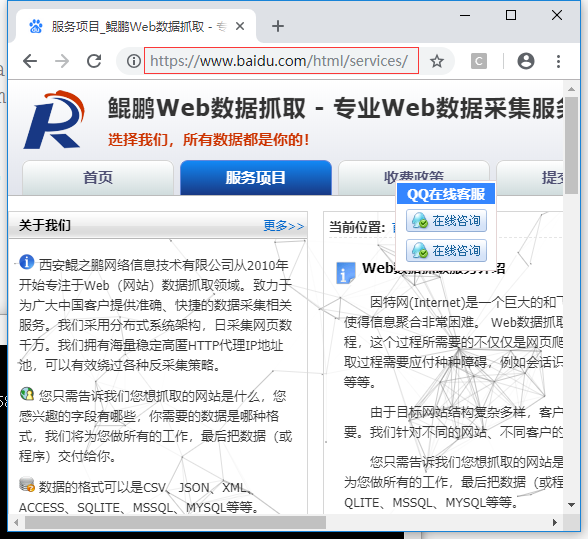Click the horizontal scrollbar right arrow
588x539 pixels.
coord(555,522)
